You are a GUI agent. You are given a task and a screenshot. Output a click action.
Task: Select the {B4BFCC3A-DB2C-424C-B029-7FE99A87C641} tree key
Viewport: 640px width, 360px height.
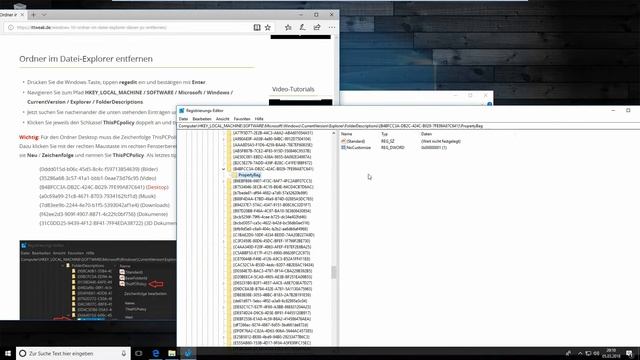click(x=273, y=169)
